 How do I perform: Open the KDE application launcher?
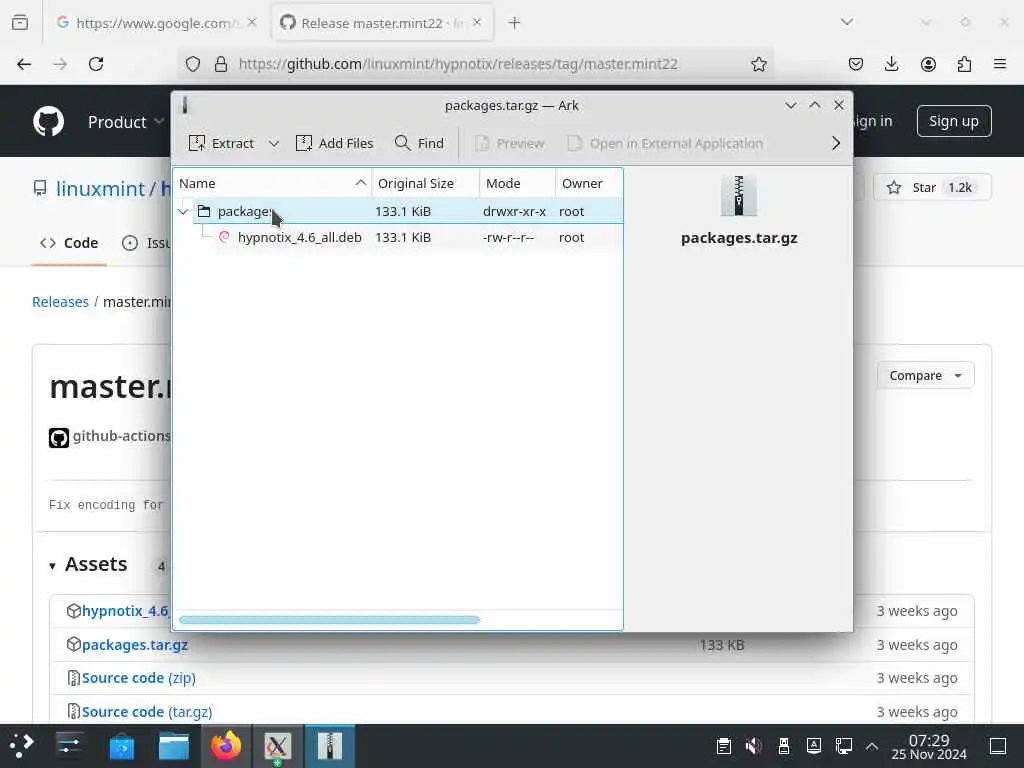point(22,746)
